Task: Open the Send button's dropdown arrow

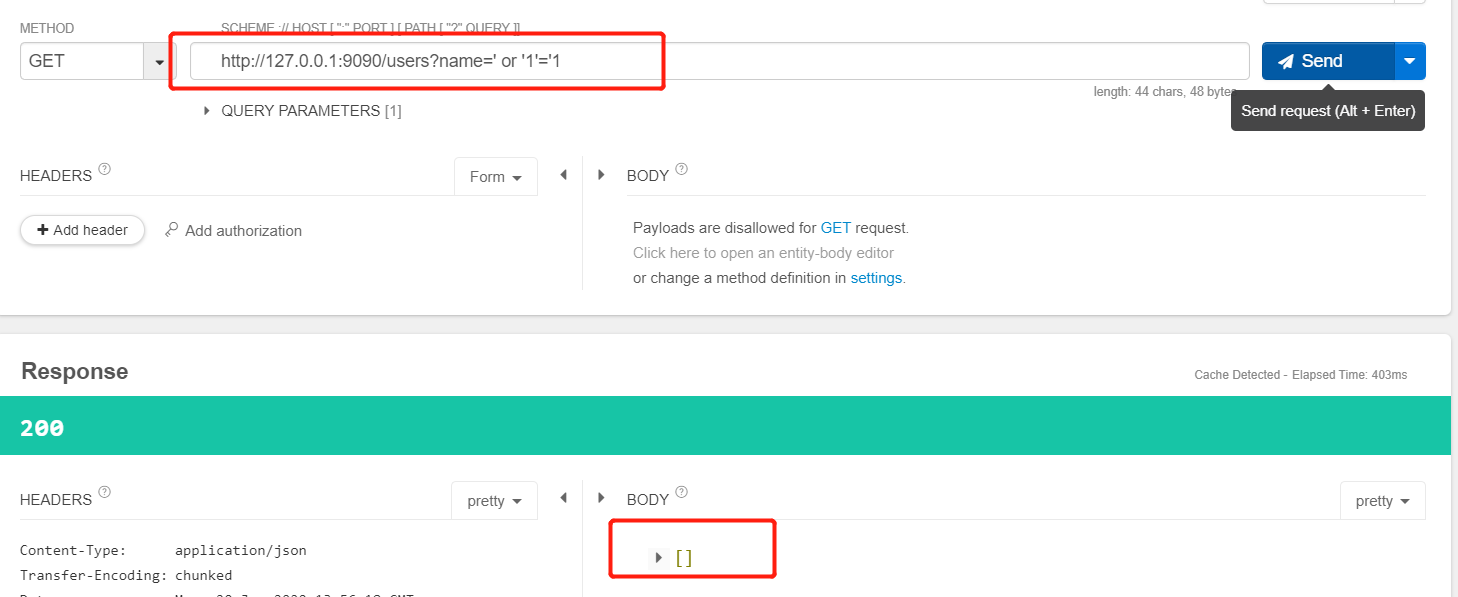Action: click(1409, 61)
